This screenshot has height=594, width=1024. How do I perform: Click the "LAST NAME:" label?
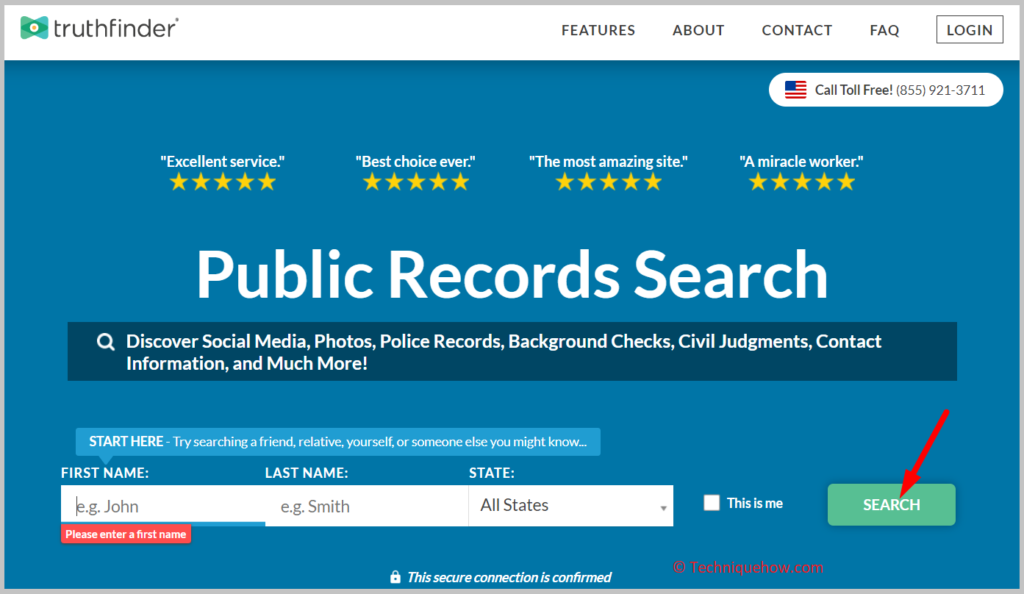pos(306,473)
